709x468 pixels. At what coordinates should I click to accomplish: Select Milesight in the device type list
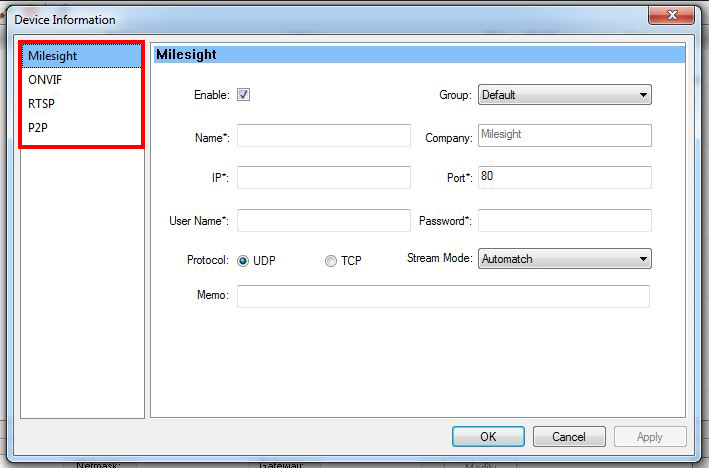pos(81,56)
